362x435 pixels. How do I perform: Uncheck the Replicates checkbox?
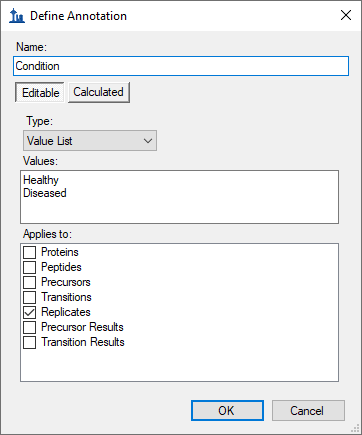click(29, 312)
